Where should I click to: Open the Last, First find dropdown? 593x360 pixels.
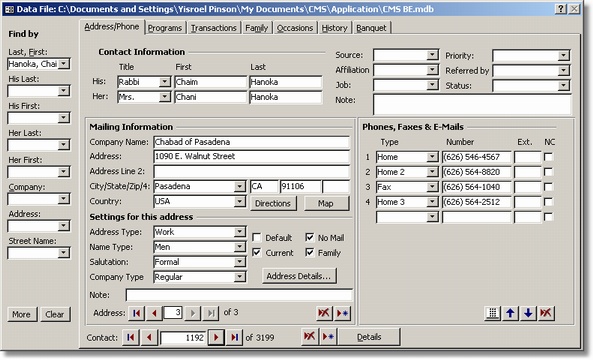[x=64, y=64]
